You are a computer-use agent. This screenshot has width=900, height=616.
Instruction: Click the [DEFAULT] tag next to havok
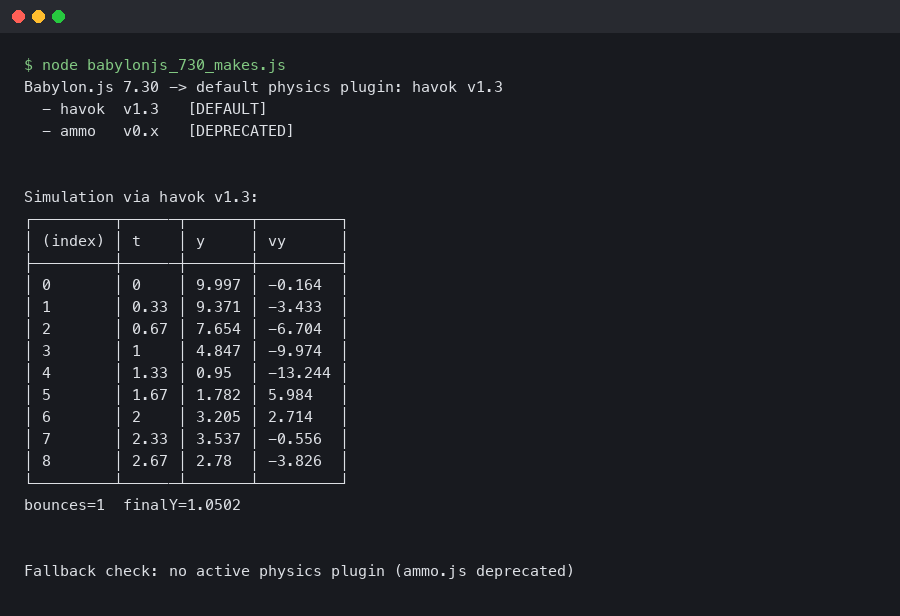pyautogui.click(x=227, y=109)
